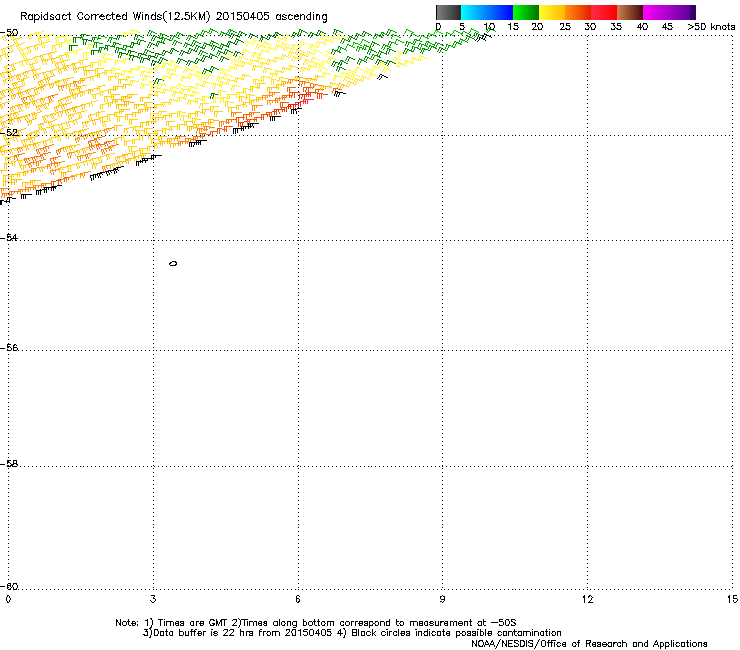The width and height of the screenshot is (740, 650).
Task: Click the longitude label '6' on bottom axis
Action: [x=298, y=599]
